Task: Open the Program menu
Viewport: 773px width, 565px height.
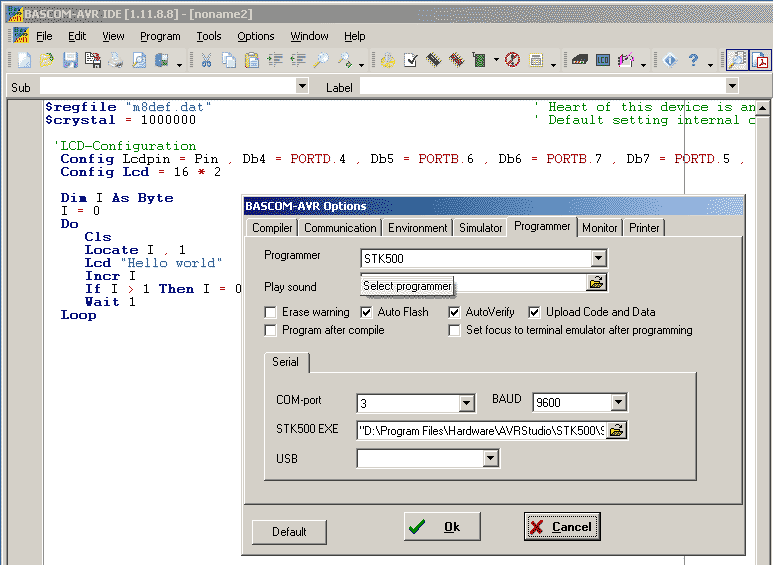Action: tap(160, 36)
